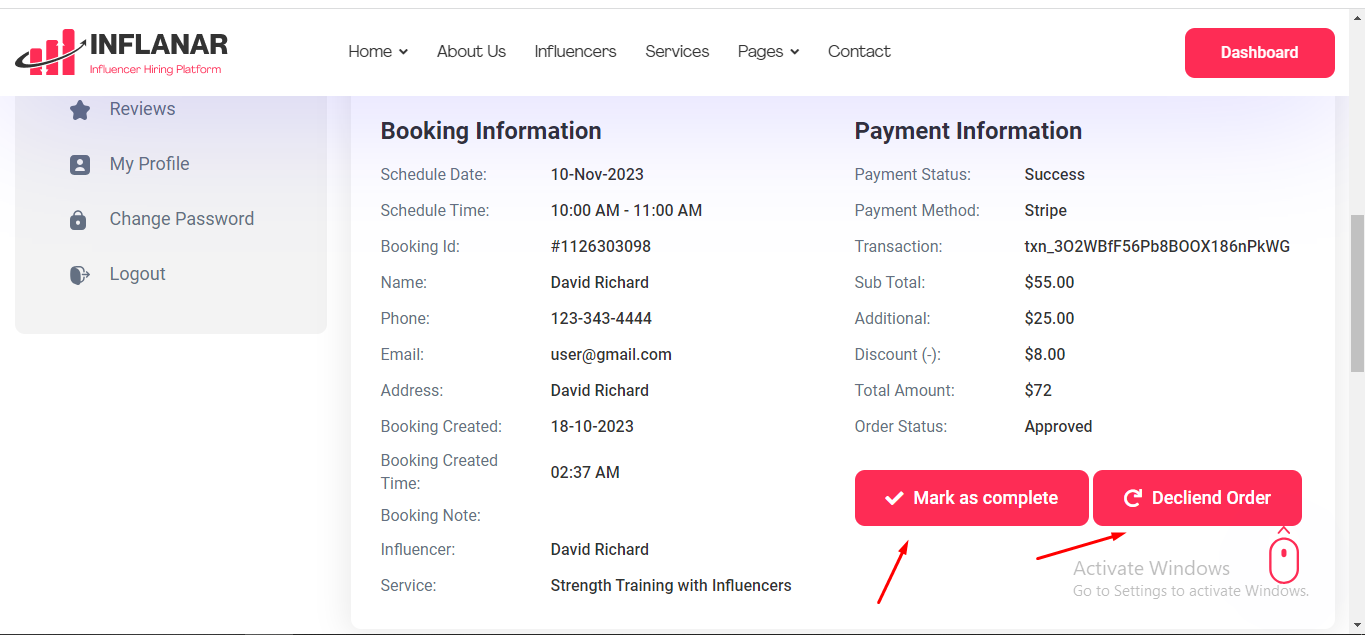Go to the Influencers menu item
Image resolution: width=1365 pixels, height=635 pixels.
(x=575, y=51)
